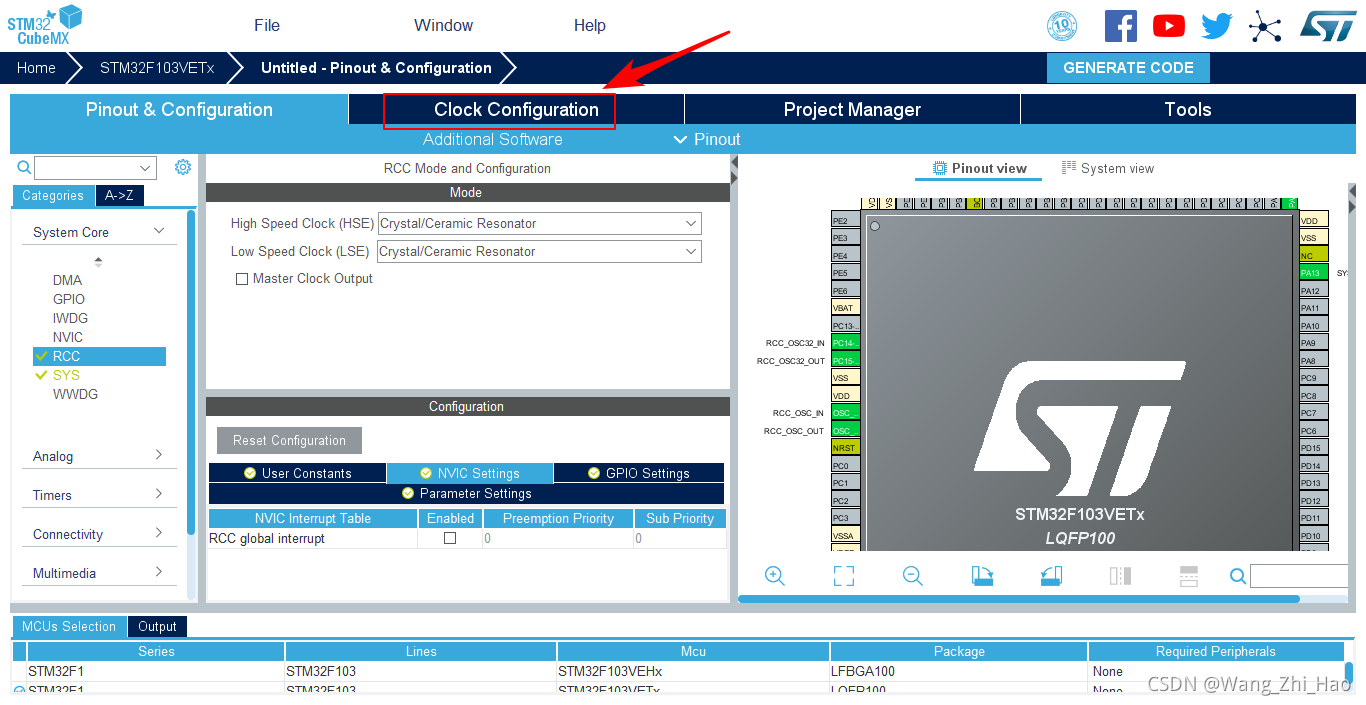Click the pin search input field

[1300, 576]
